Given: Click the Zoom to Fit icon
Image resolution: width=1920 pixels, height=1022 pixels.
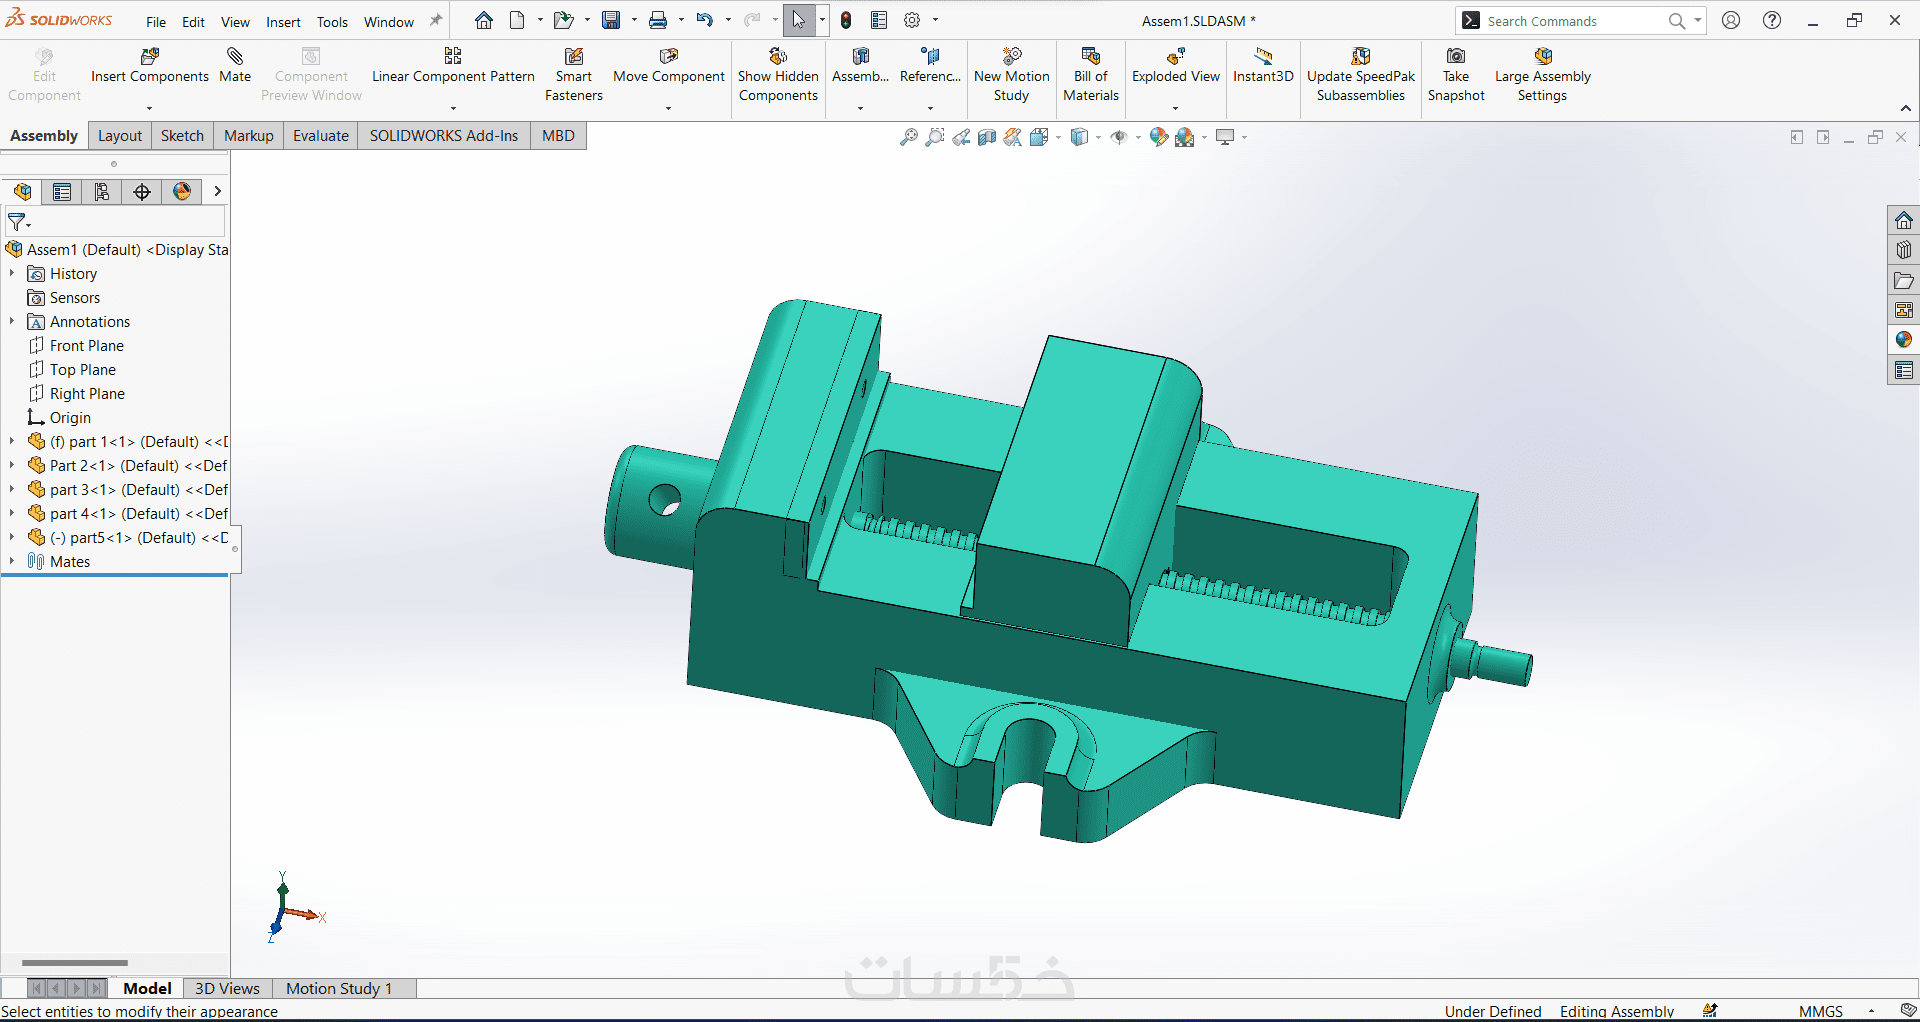Looking at the screenshot, I should pos(908,137).
